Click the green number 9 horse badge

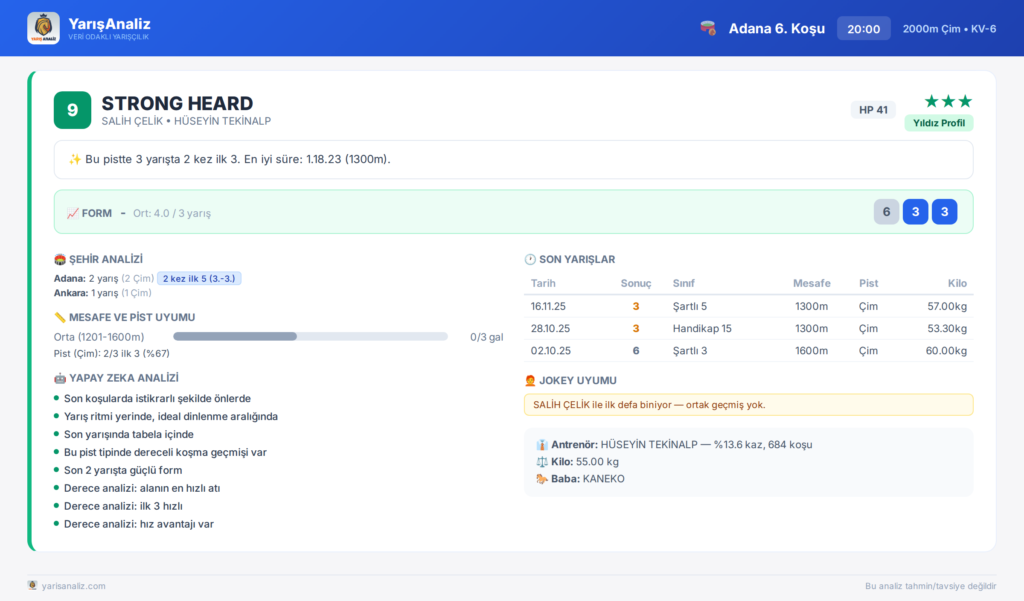72,110
